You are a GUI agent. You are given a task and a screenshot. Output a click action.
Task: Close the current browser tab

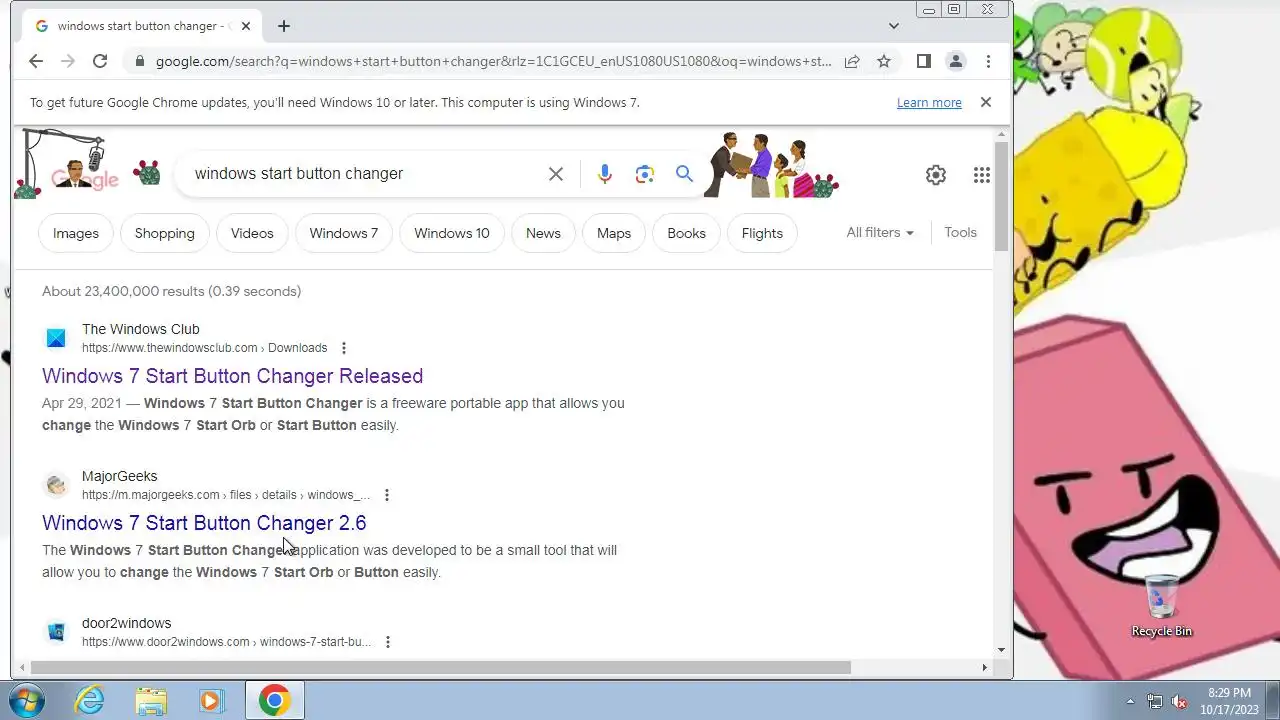[x=246, y=26]
